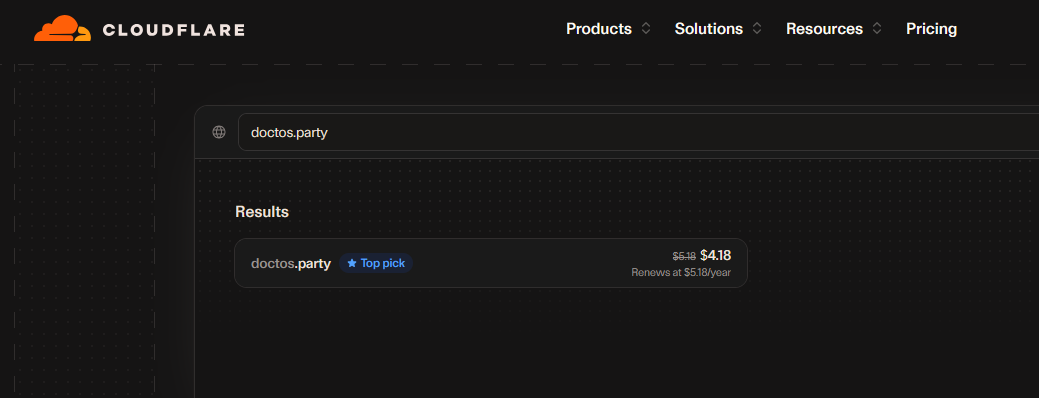
Task: Click the globe icon beside search field
Action: (x=219, y=132)
